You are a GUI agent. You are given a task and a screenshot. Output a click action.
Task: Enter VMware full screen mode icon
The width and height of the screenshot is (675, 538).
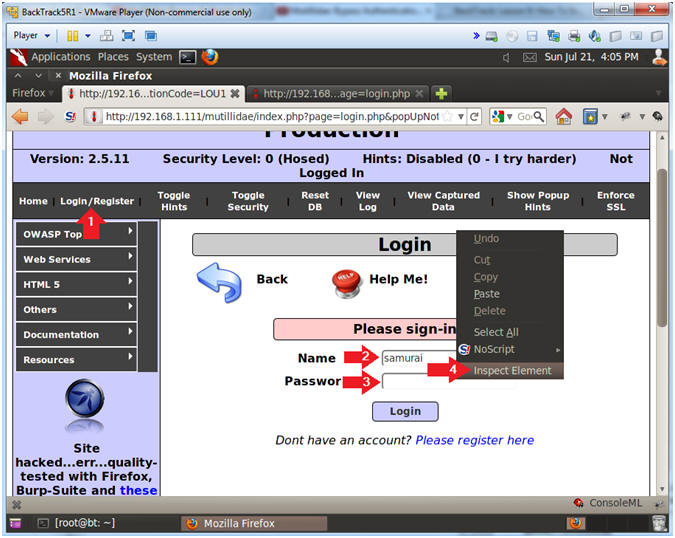[128, 36]
